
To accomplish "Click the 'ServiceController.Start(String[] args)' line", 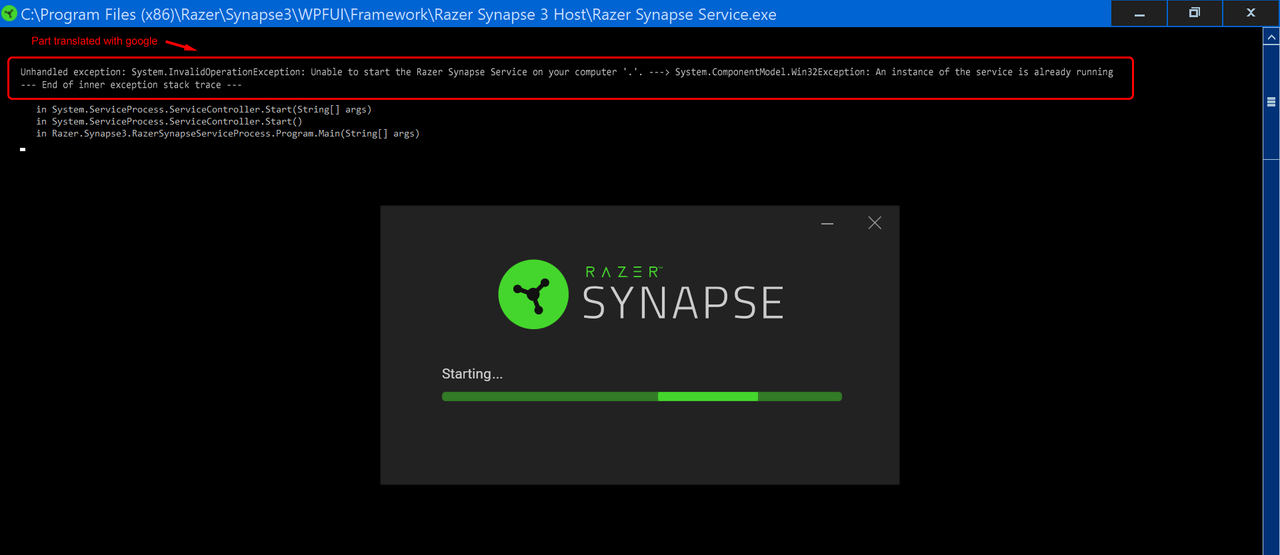I will tap(204, 109).
